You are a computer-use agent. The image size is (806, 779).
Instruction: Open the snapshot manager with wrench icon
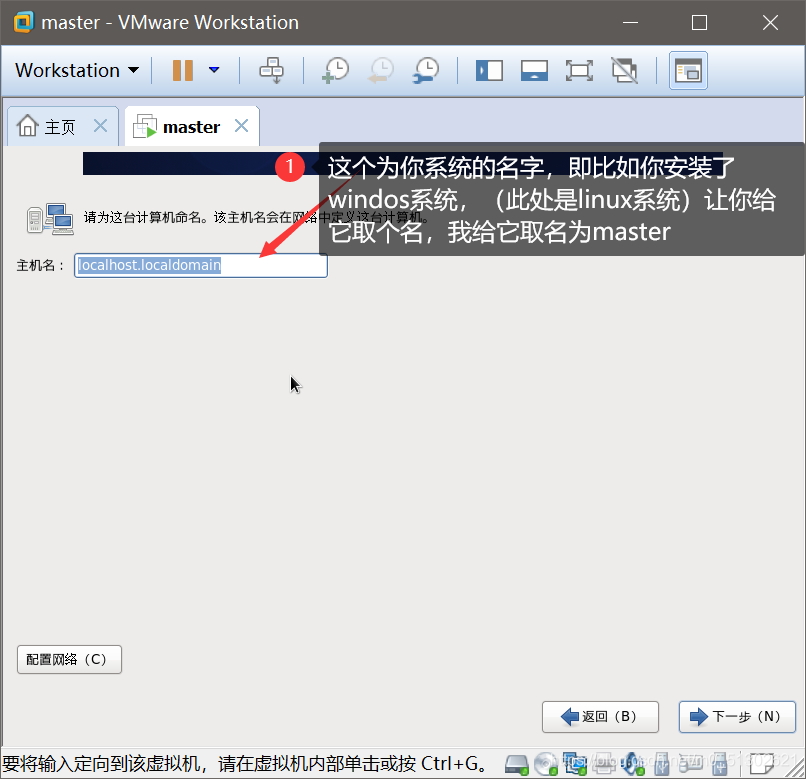(x=426, y=70)
